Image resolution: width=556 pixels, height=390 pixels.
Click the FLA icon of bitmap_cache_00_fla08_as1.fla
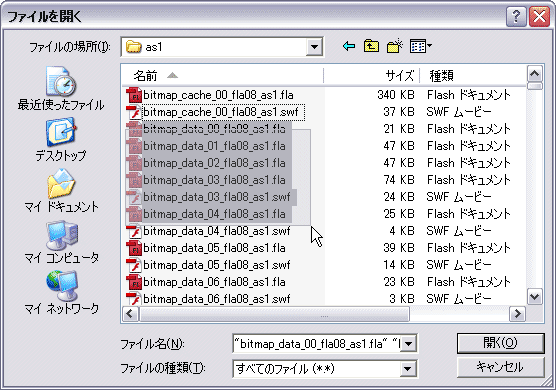point(134,95)
